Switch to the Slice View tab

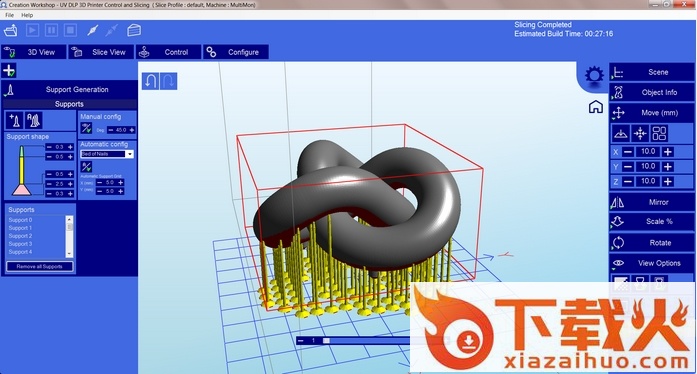pos(101,52)
